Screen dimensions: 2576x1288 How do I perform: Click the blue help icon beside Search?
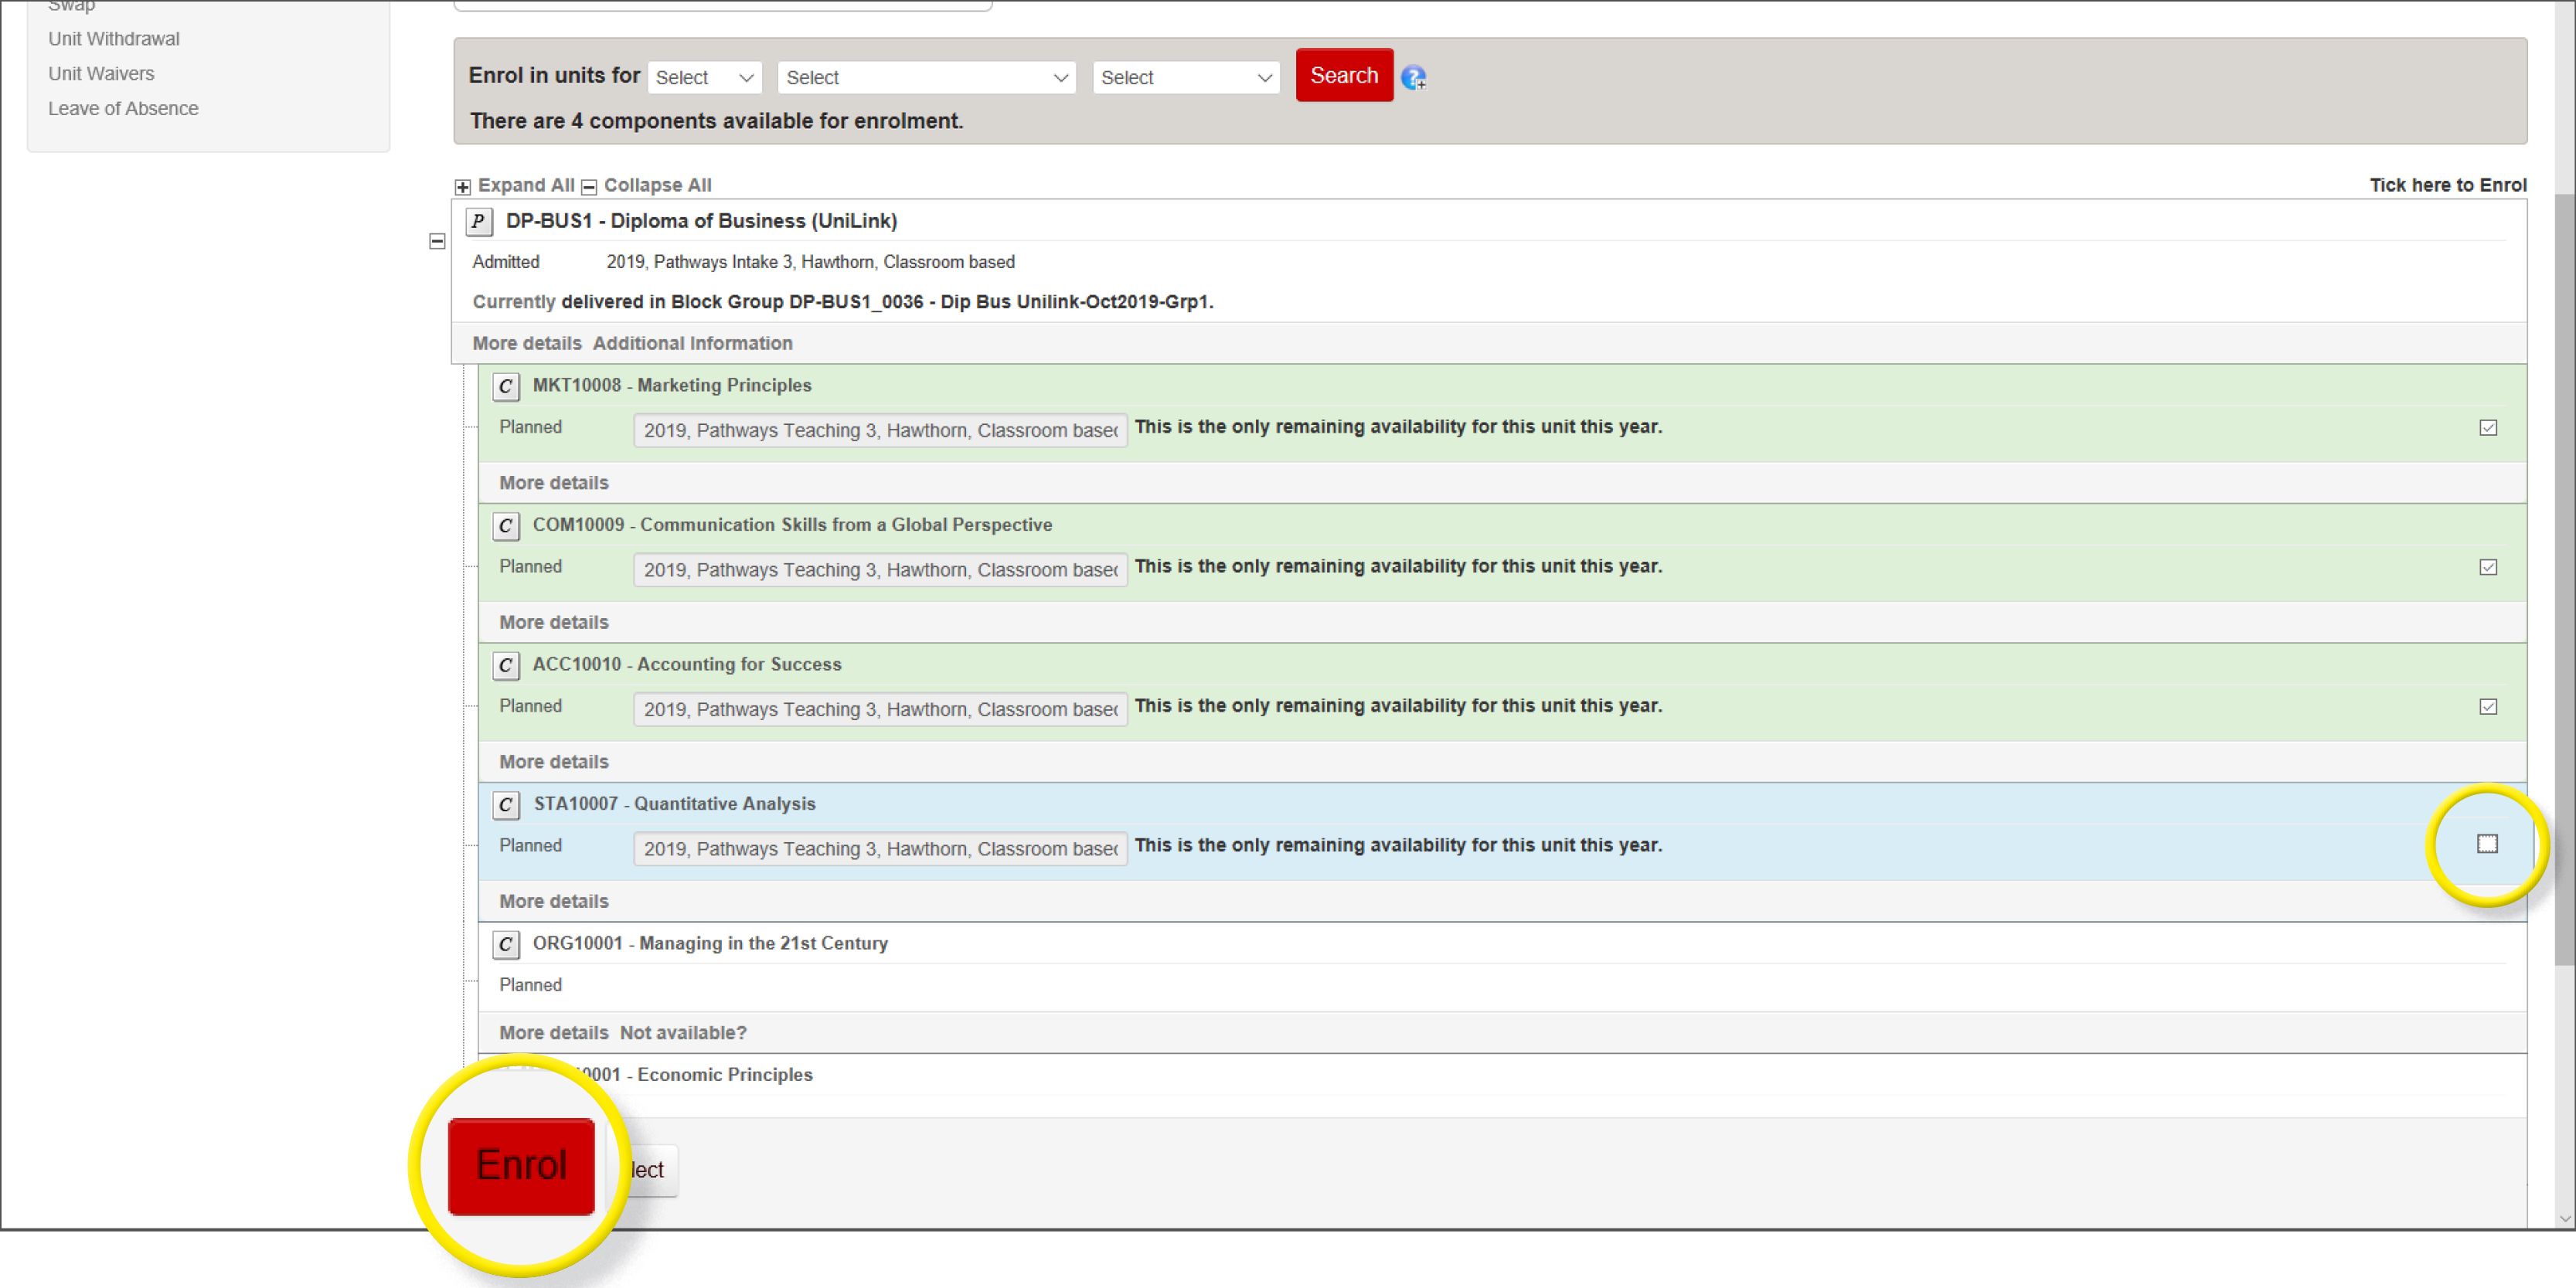pyautogui.click(x=1413, y=77)
